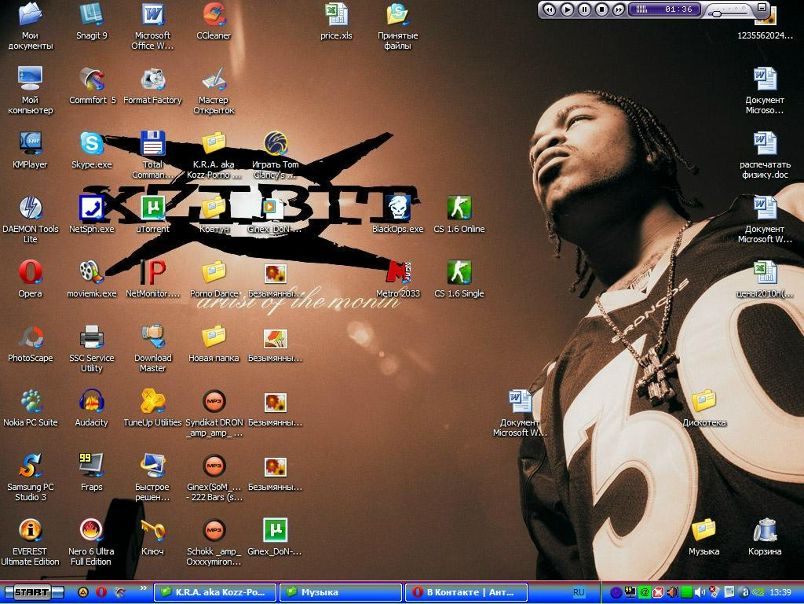
Task: Open the Metro 2033 game shortcut
Action: (x=397, y=272)
